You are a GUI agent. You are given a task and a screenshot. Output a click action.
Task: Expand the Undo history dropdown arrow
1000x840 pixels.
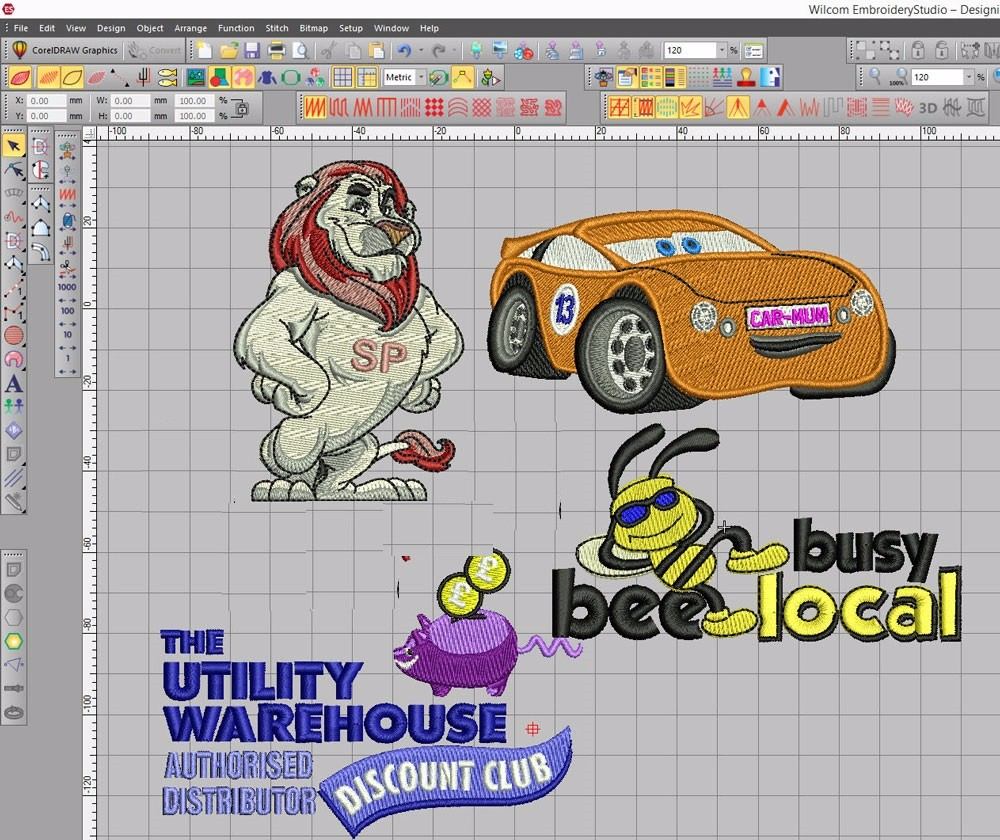tap(420, 48)
